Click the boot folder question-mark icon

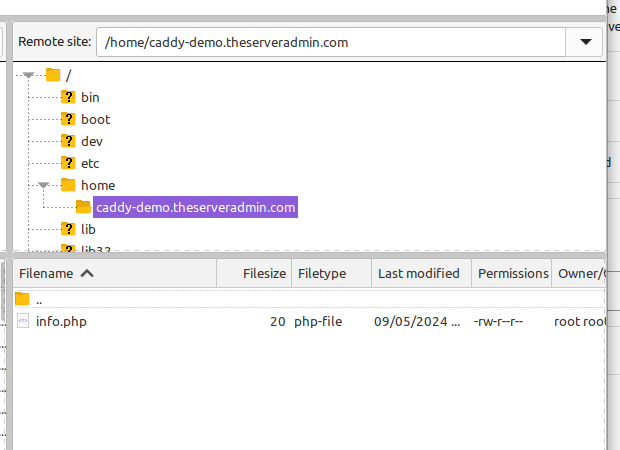(x=68, y=119)
